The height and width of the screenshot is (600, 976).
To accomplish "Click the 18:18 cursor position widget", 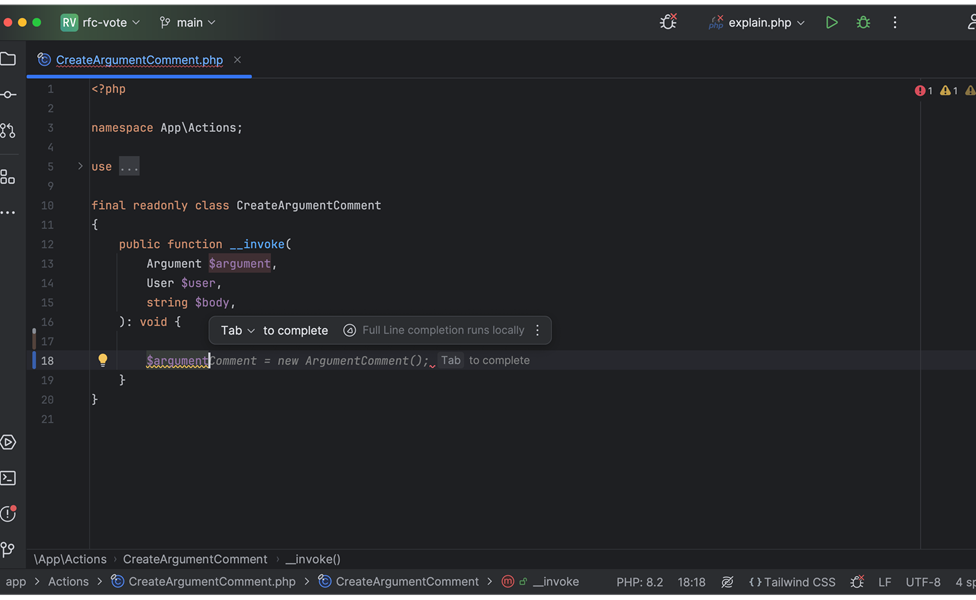I will click(x=692, y=582).
